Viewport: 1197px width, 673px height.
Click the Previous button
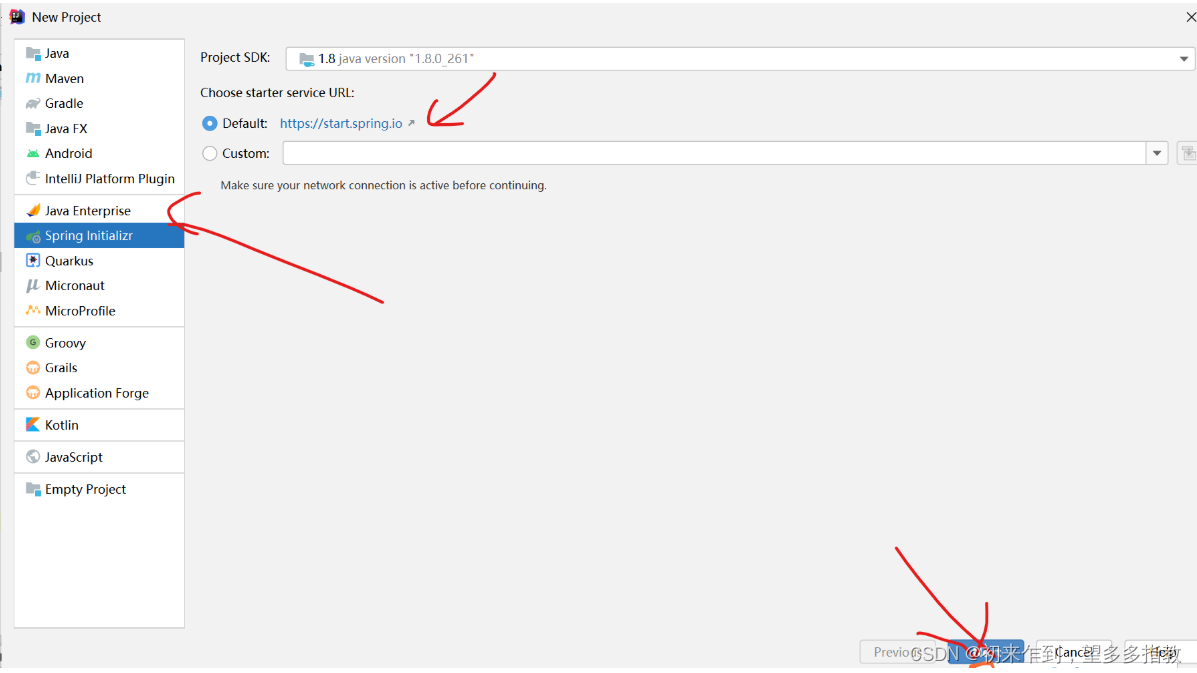tap(898, 652)
